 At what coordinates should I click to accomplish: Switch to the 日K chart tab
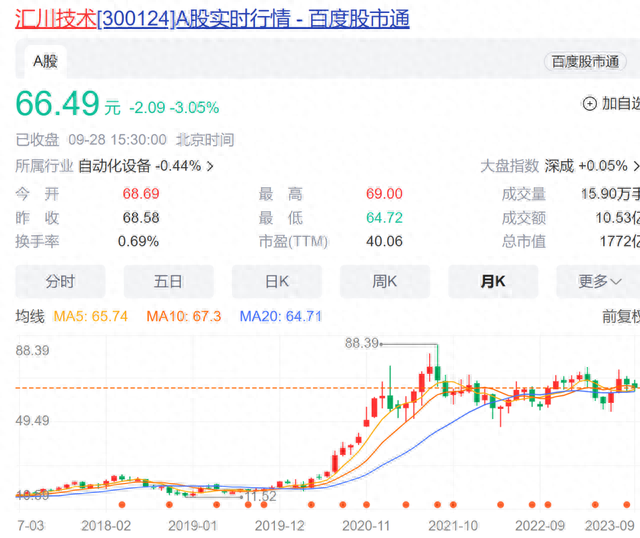pyautogui.click(x=277, y=281)
